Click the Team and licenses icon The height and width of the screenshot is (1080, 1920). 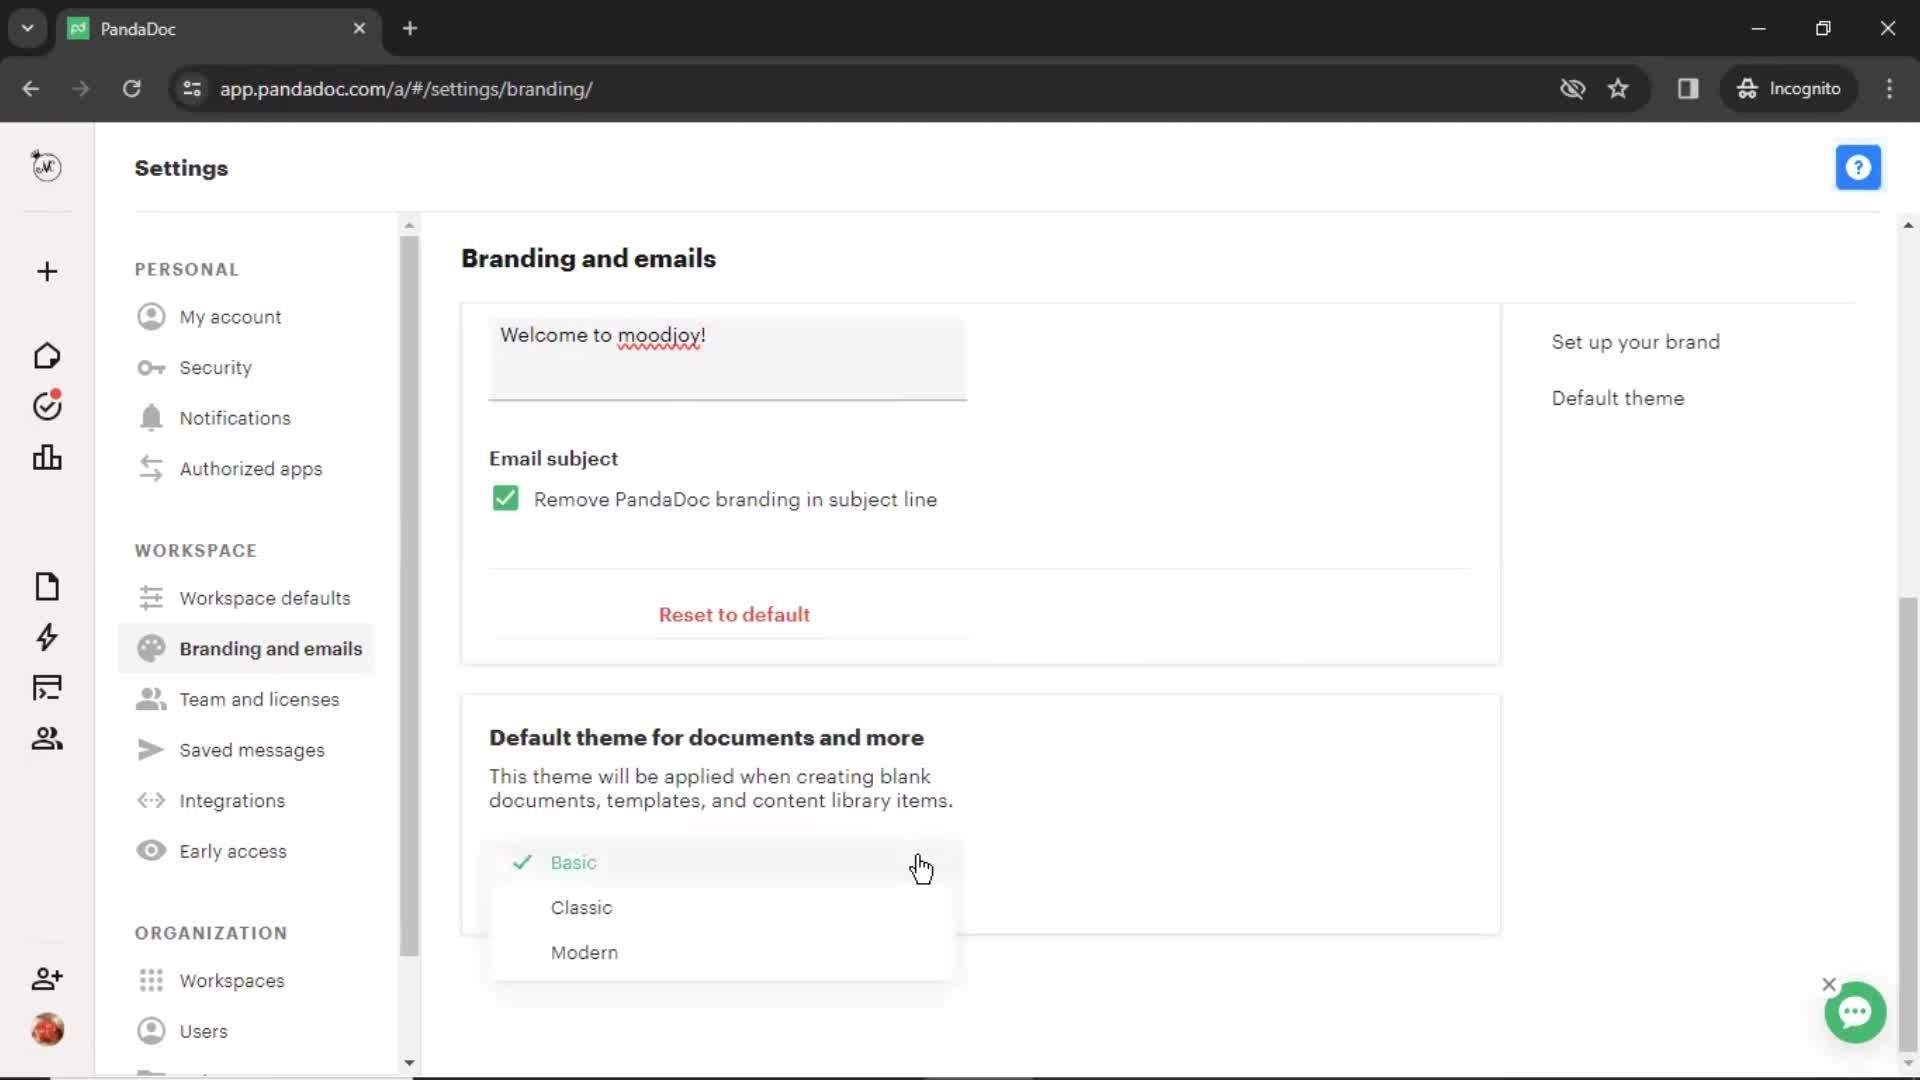[x=150, y=699]
